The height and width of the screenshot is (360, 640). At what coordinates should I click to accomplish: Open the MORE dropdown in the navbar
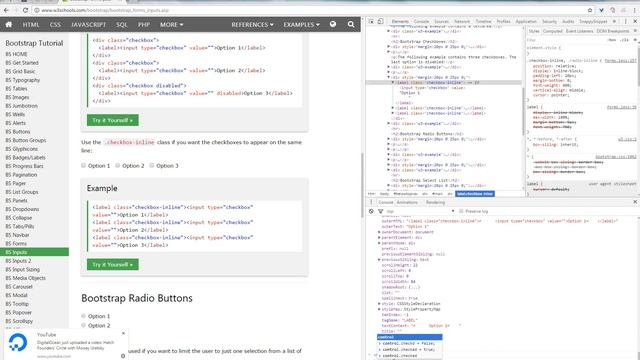point(171,24)
